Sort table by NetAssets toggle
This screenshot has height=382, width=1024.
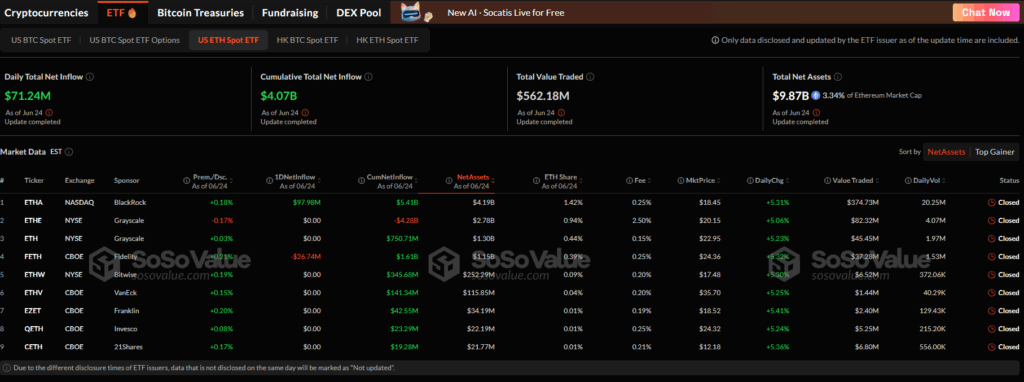(x=946, y=151)
